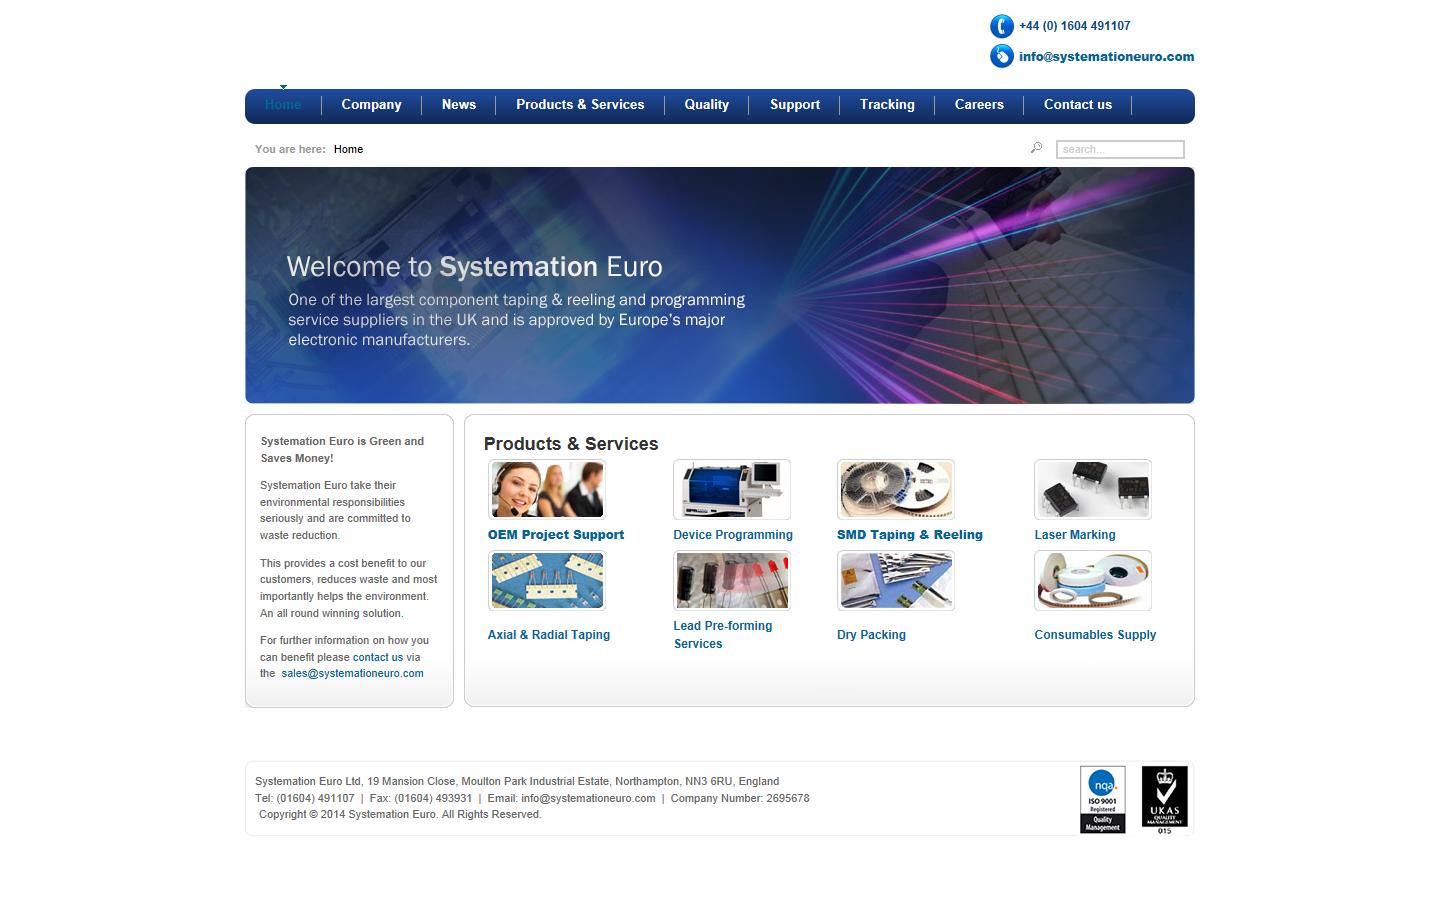Click the contact us link in the green panel
Screen dimensions: 1440x900
(x=378, y=657)
